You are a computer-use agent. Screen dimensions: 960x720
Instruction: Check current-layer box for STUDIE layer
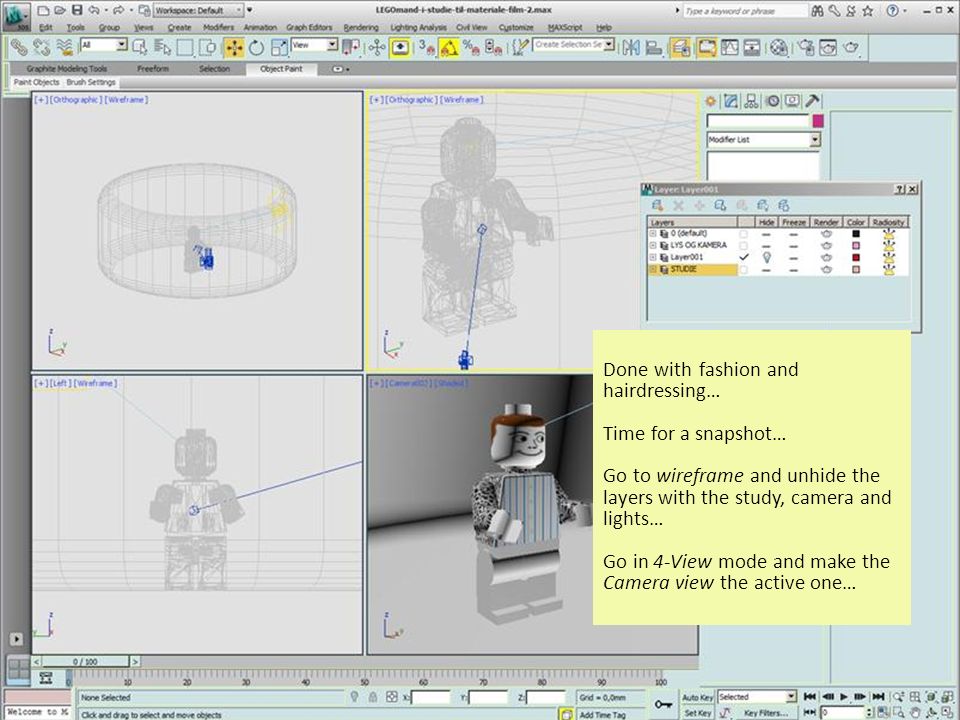coord(743,269)
